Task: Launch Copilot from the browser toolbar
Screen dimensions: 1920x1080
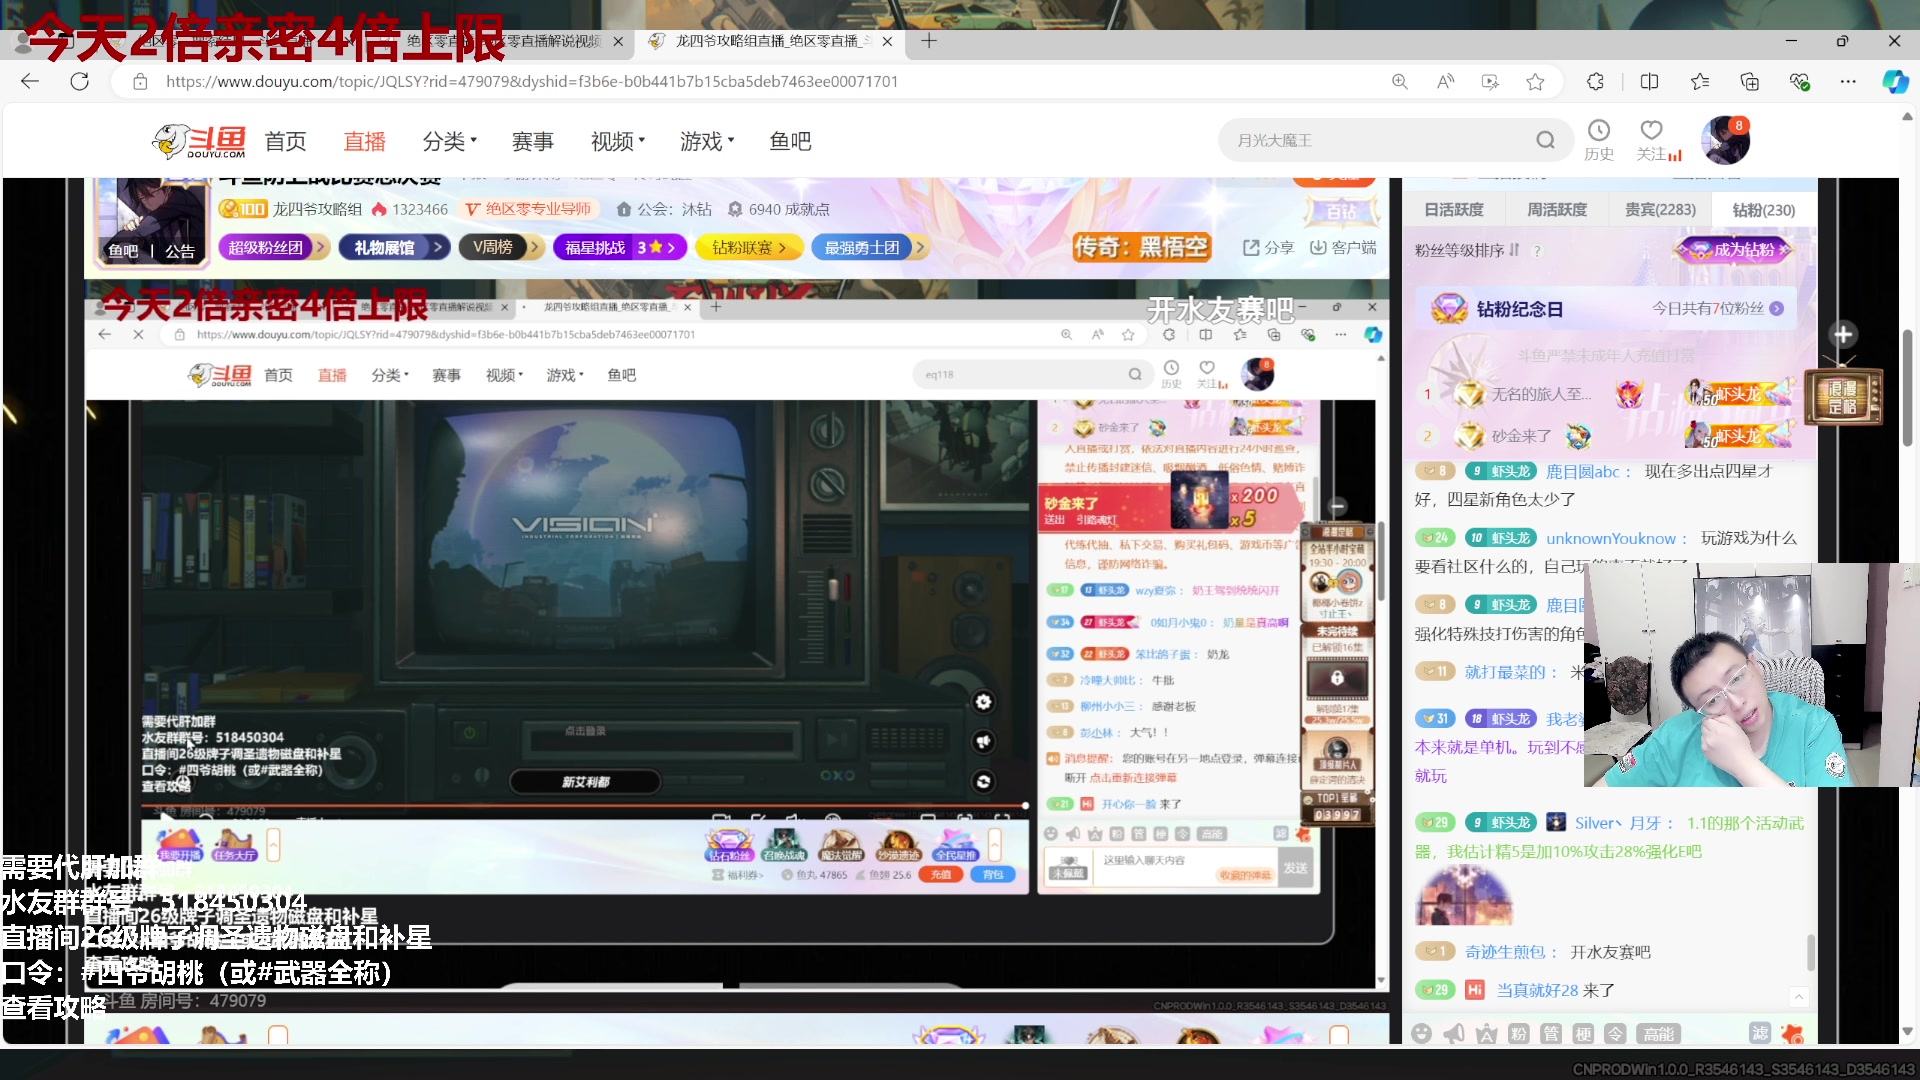Action: point(1895,82)
